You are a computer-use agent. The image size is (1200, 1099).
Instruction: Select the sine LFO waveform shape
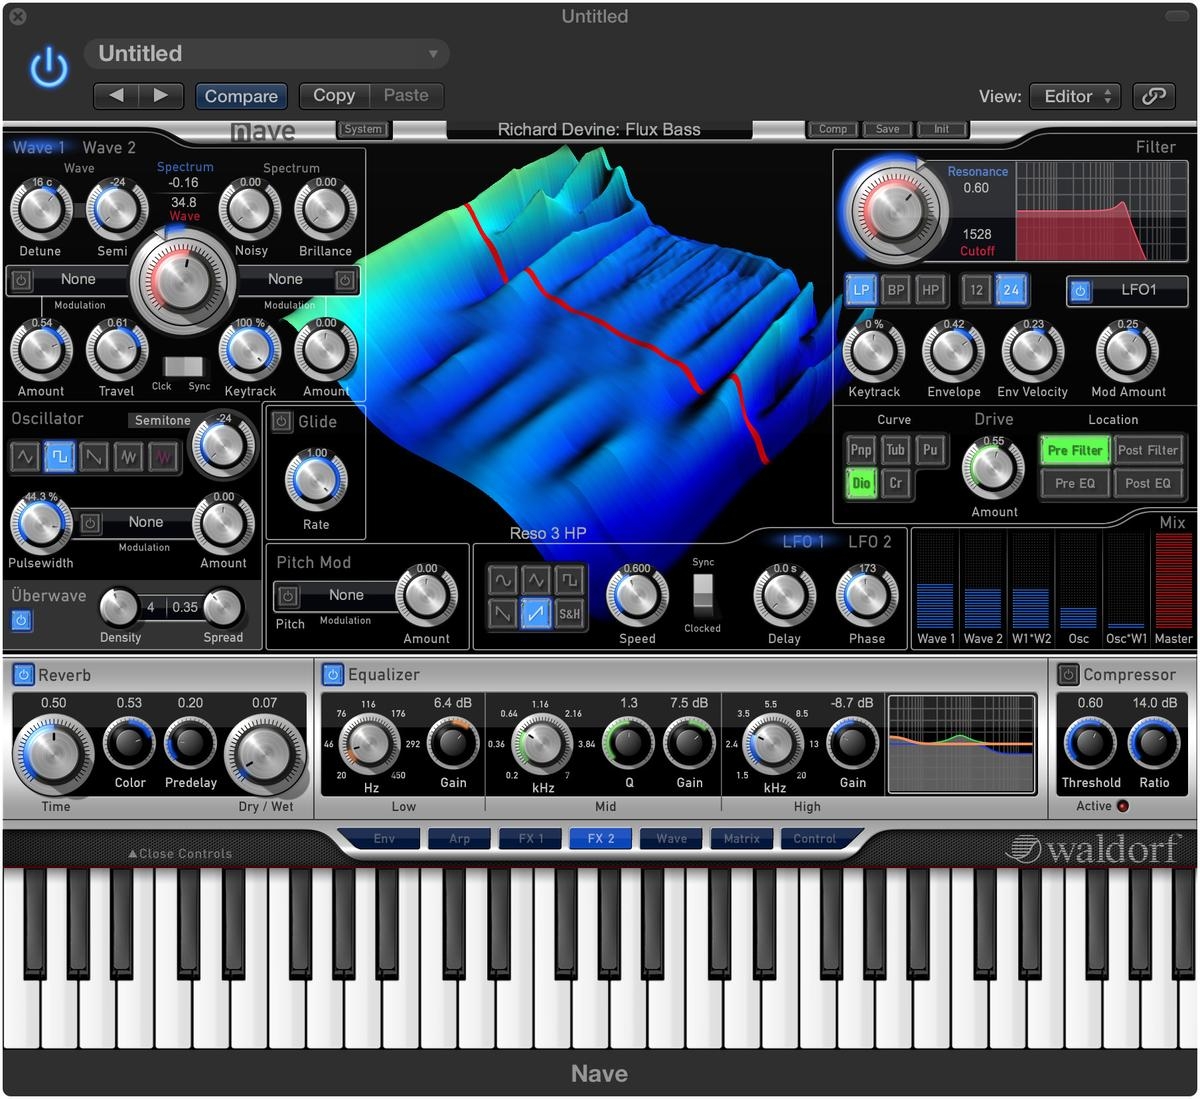(502, 580)
